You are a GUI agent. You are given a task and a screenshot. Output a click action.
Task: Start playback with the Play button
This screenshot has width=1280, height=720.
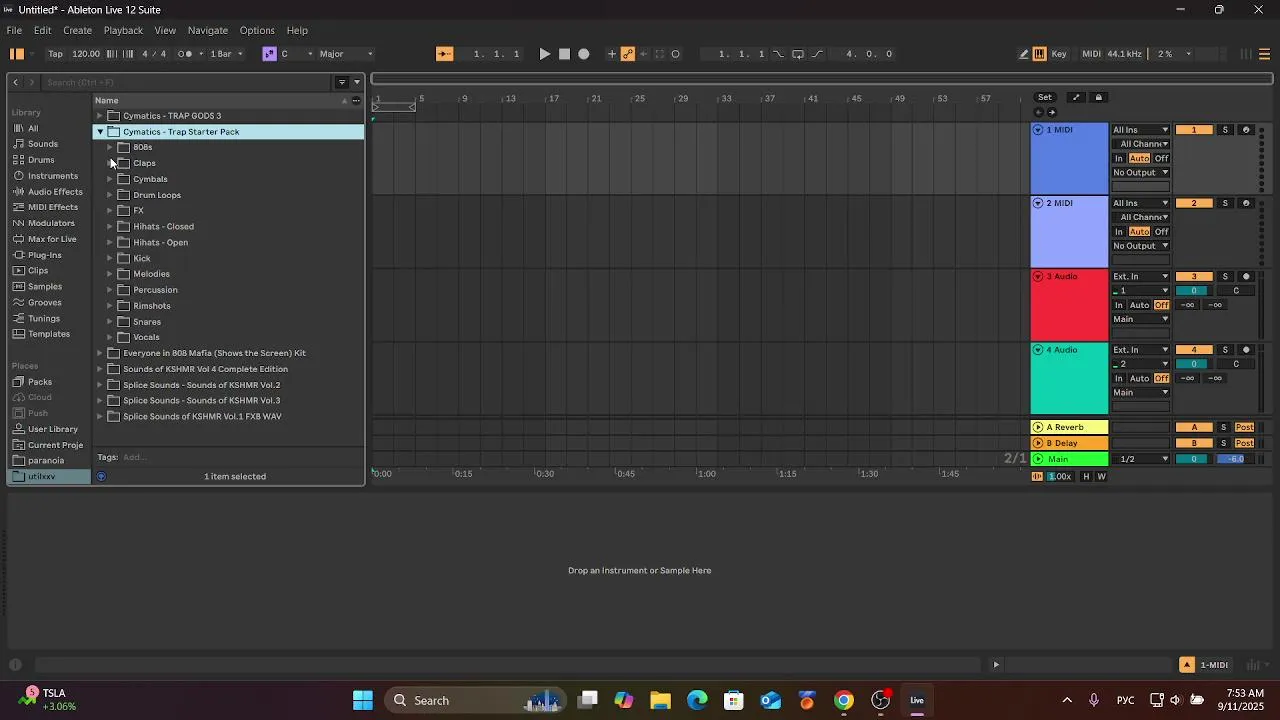(x=544, y=54)
